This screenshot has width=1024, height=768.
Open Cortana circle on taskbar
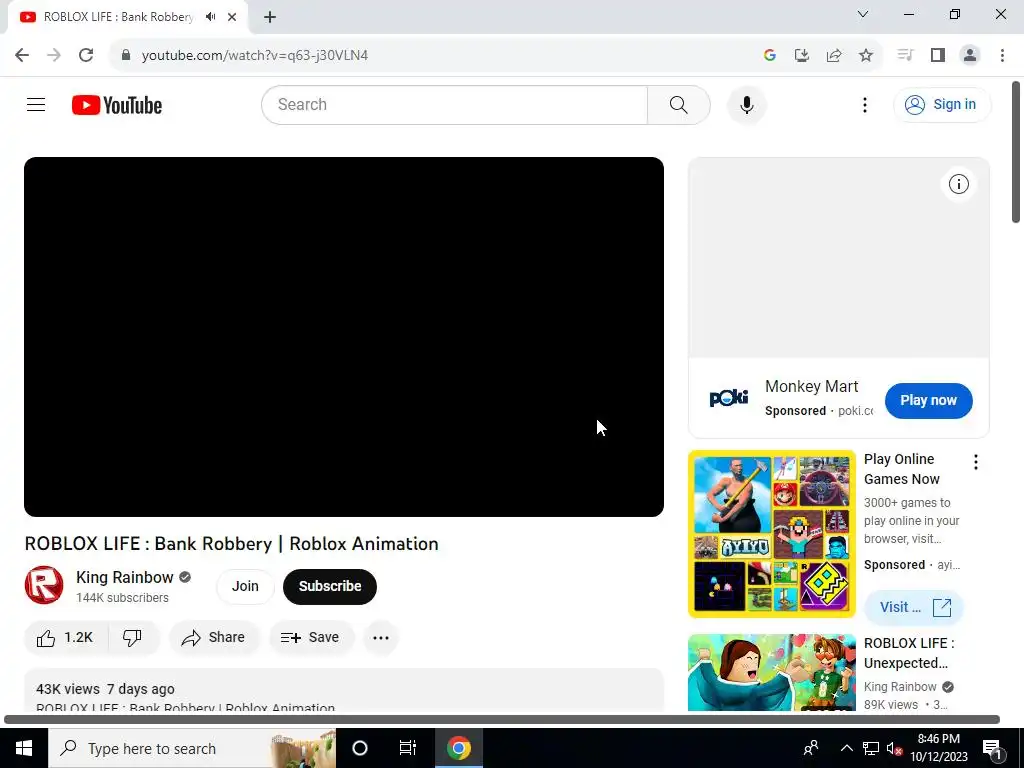(360, 748)
